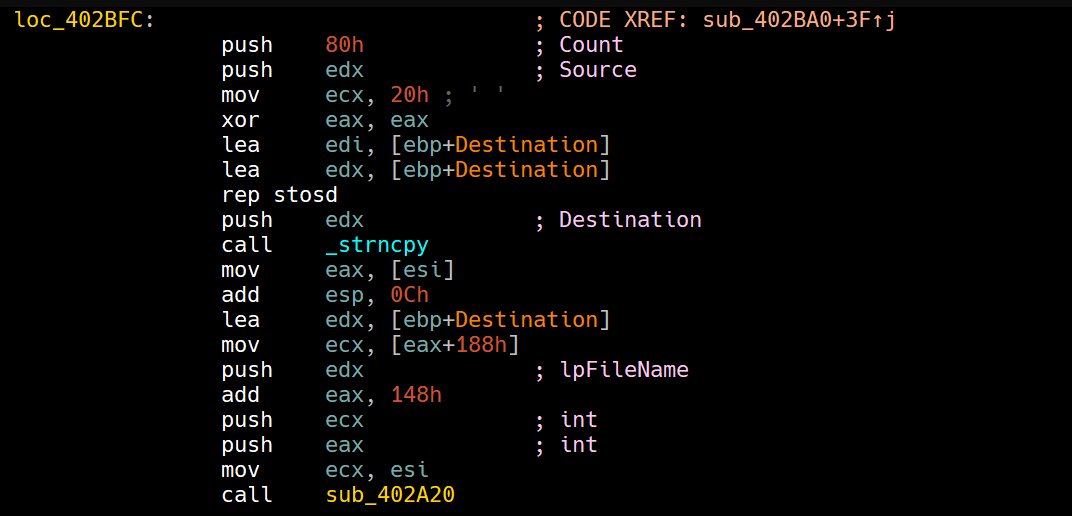
Task: Select the 80h push operand
Action: (345, 45)
